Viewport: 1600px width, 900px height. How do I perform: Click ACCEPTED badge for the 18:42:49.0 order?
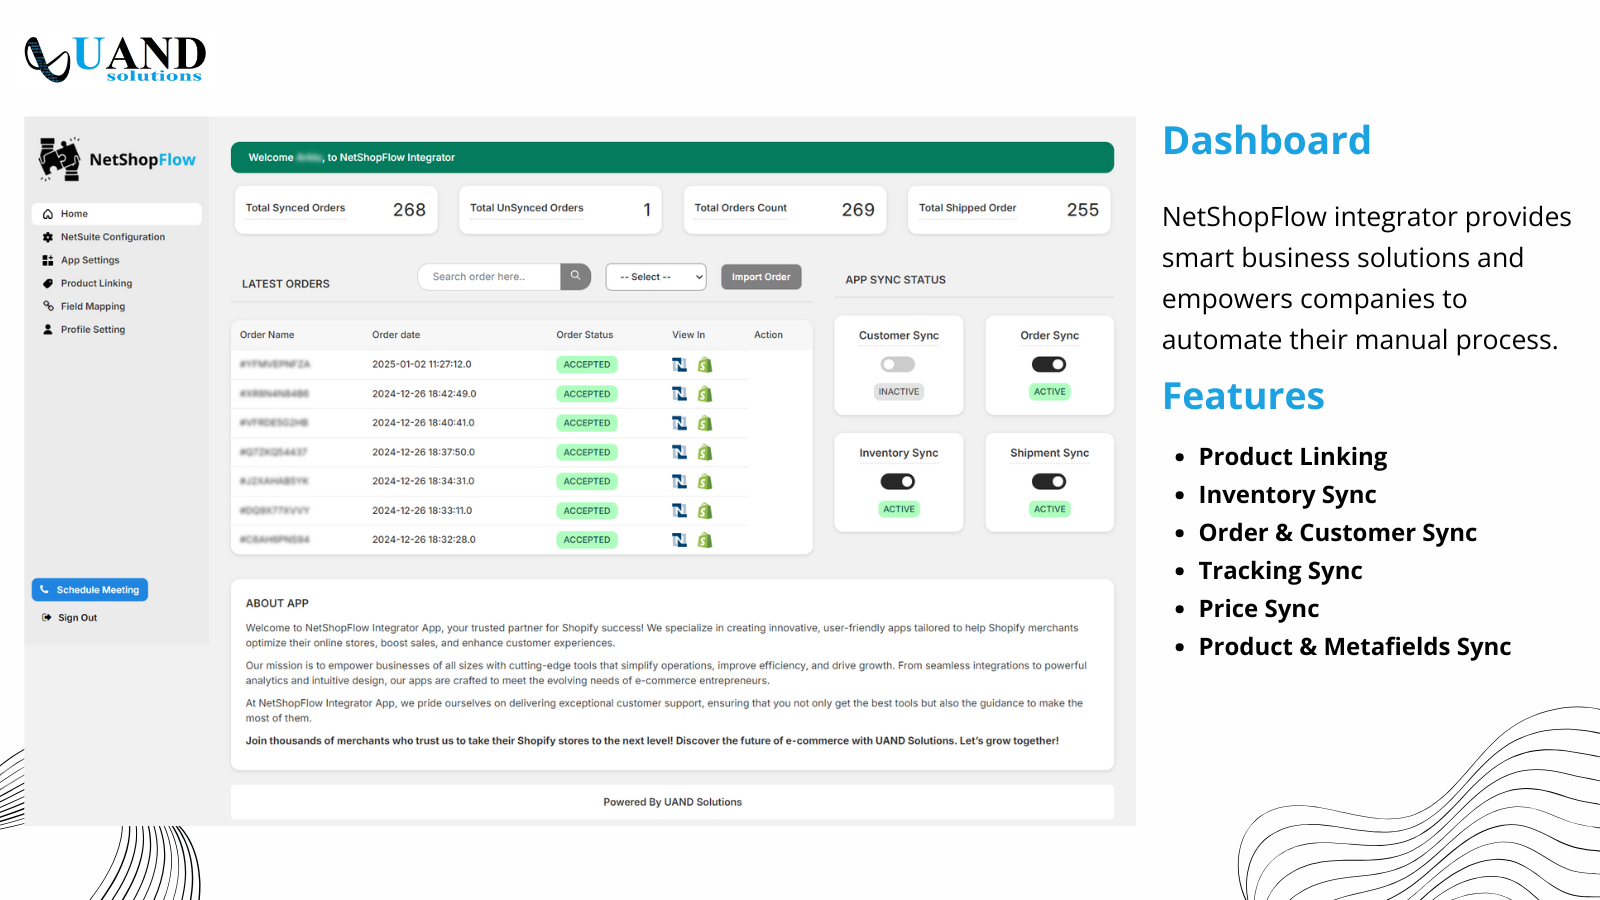(587, 394)
